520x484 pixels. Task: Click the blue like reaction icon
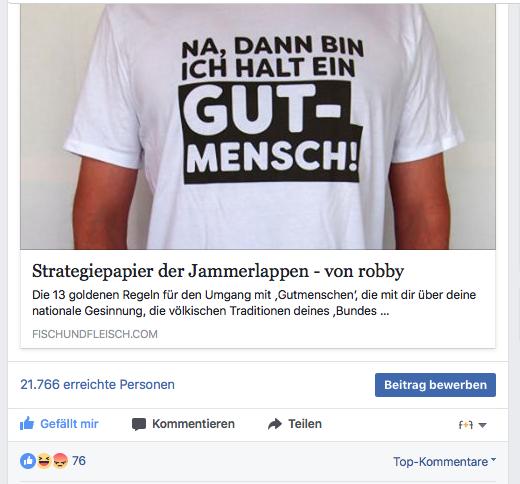(x=28, y=461)
